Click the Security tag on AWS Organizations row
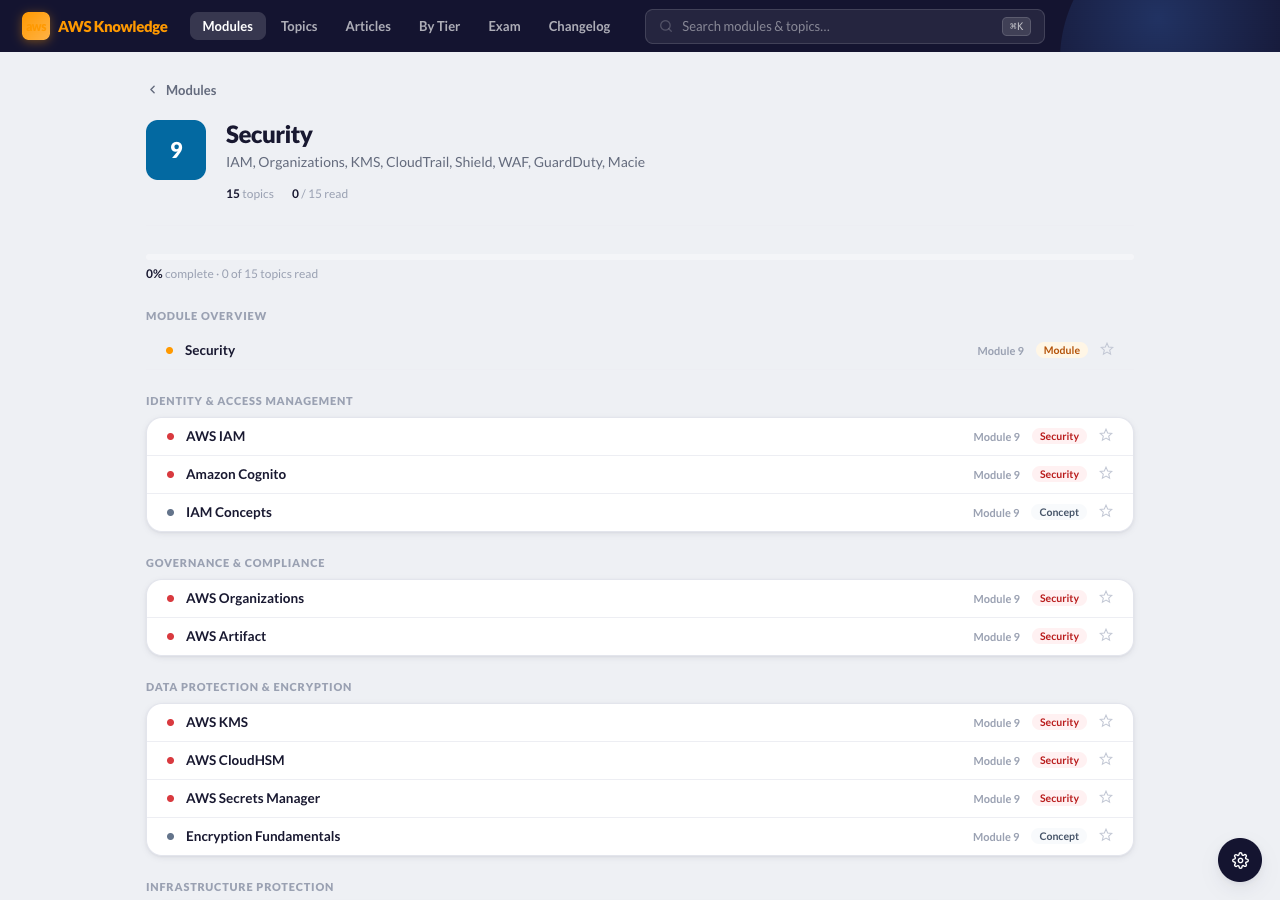Screen dimensions: 1280x900 click(1059, 598)
